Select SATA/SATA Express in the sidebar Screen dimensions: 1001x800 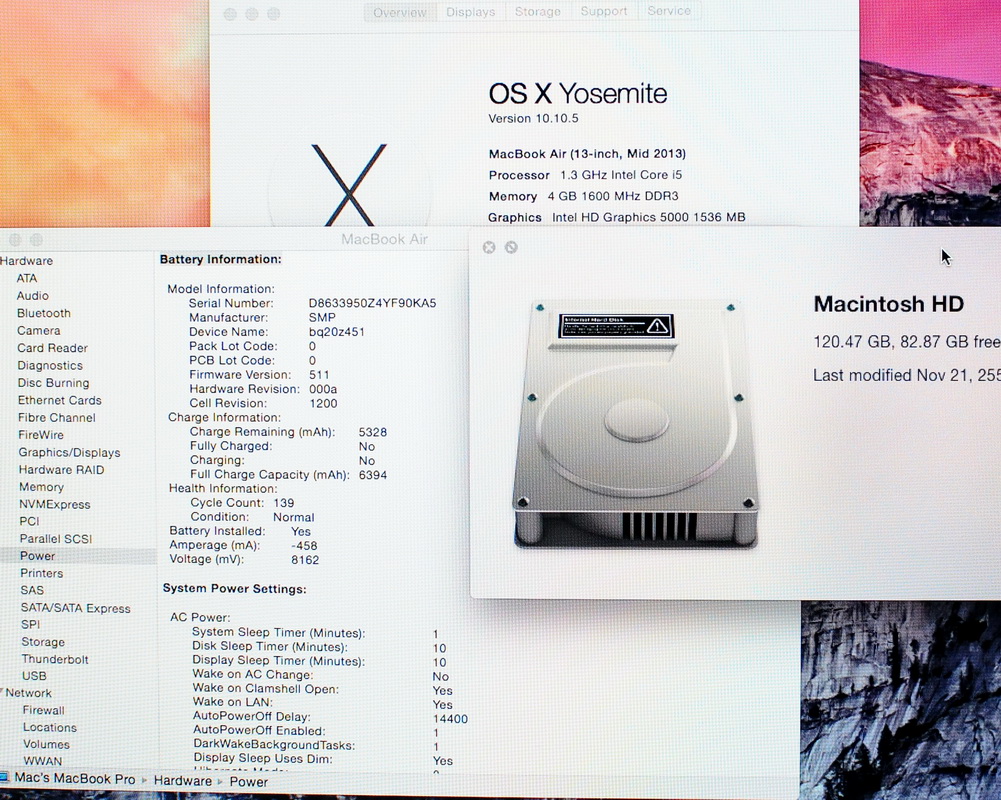(75, 608)
